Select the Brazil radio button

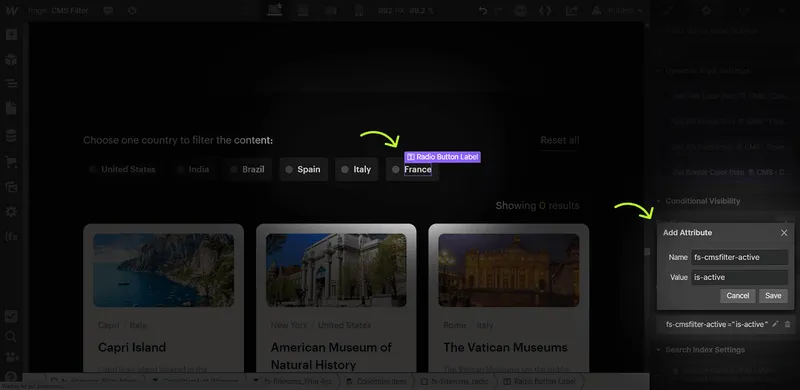(234, 169)
